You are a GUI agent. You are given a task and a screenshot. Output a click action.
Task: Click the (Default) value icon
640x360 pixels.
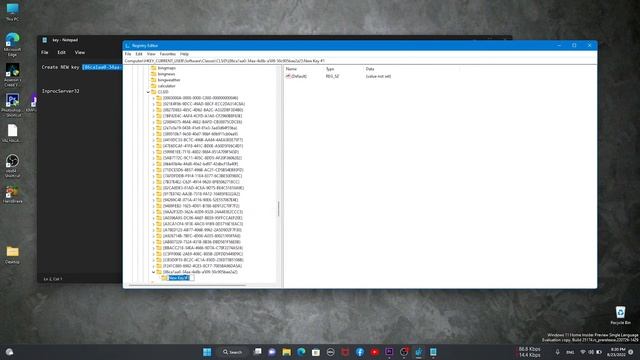(288, 76)
